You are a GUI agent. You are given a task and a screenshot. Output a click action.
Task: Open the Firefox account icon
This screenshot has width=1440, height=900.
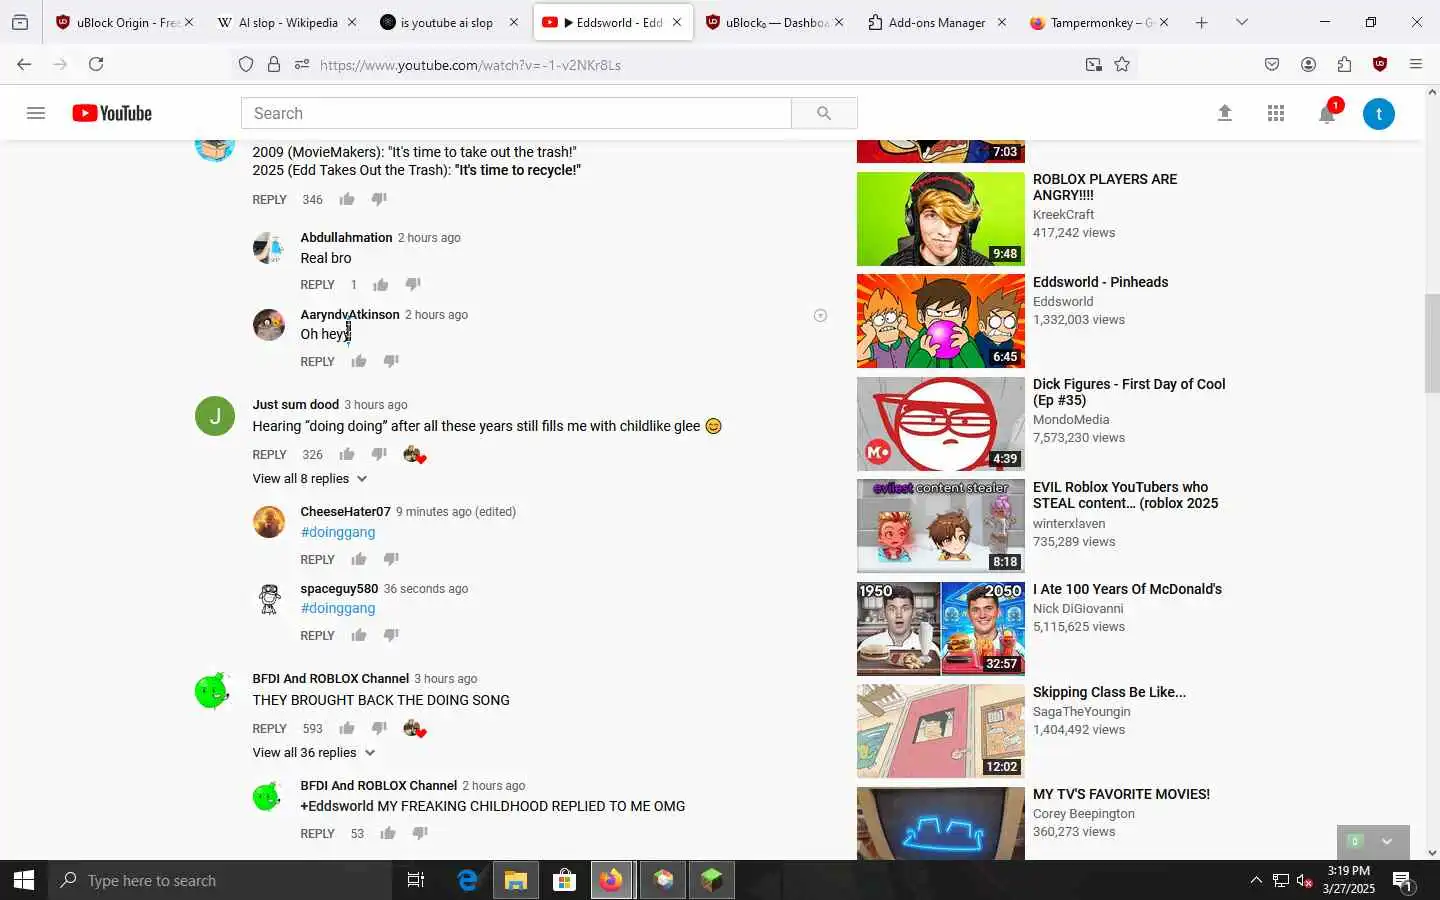tap(1308, 64)
